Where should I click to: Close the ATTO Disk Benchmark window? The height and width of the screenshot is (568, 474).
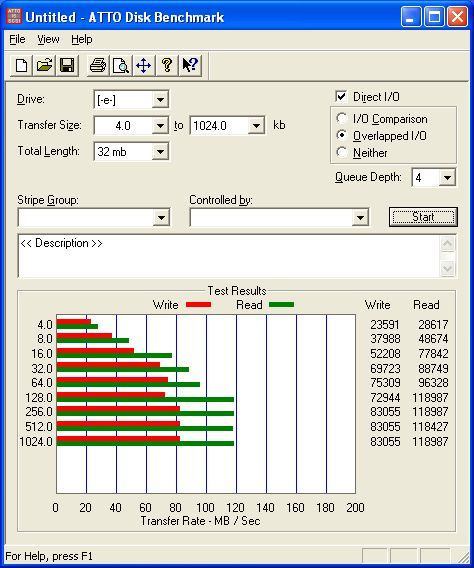pos(457,17)
